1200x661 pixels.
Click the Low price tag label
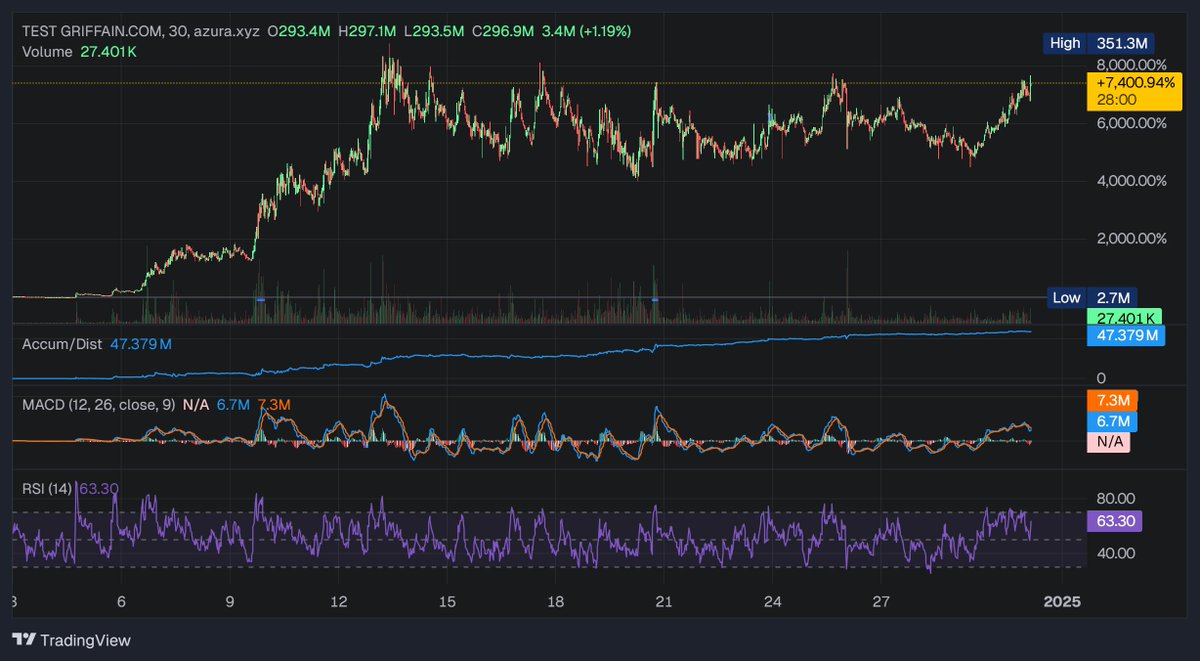[1066, 298]
